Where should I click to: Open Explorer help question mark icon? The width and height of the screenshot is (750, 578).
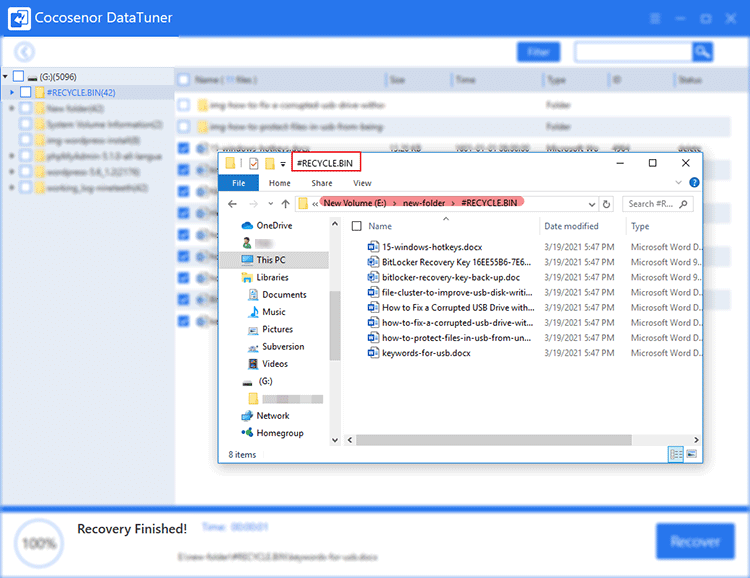pyautogui.click(x=694, y=182)
